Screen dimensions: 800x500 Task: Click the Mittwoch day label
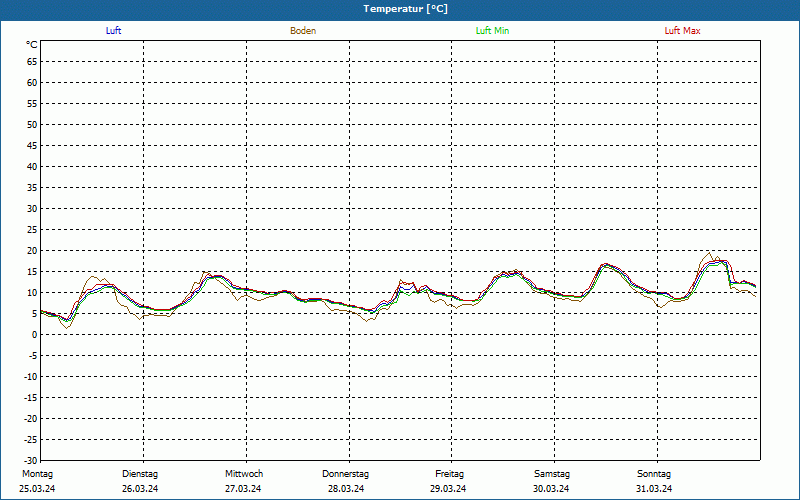pyautogui.click(x=244, y=474)
